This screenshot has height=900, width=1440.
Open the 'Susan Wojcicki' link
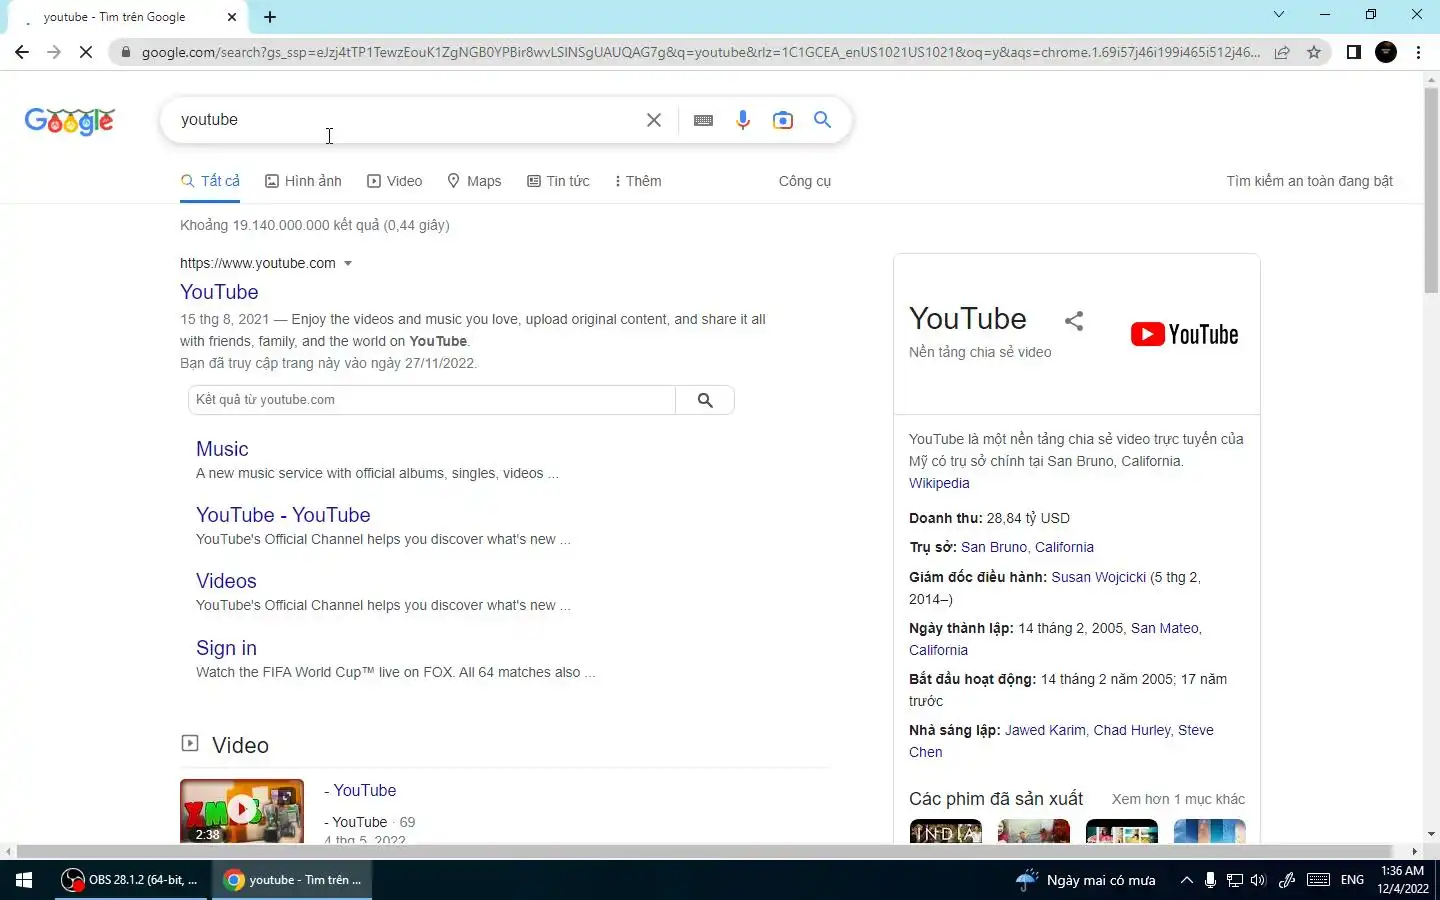[x=1098, y=577]
